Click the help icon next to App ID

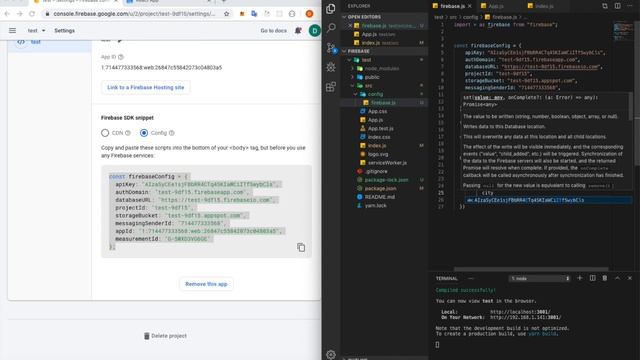click(x=121, y=57)
